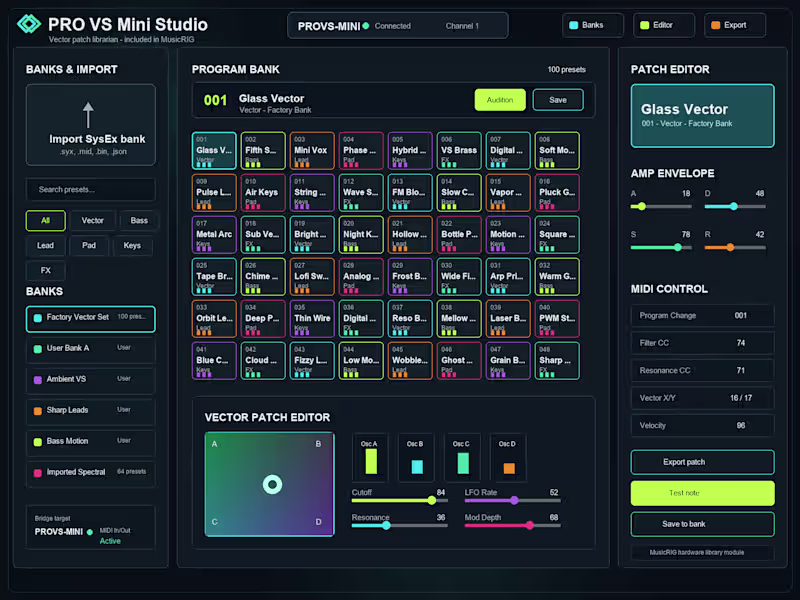Open the Editor tab in header
This screenshot has height=600, width=800.
pyautogui.click(x=663, y=25)
